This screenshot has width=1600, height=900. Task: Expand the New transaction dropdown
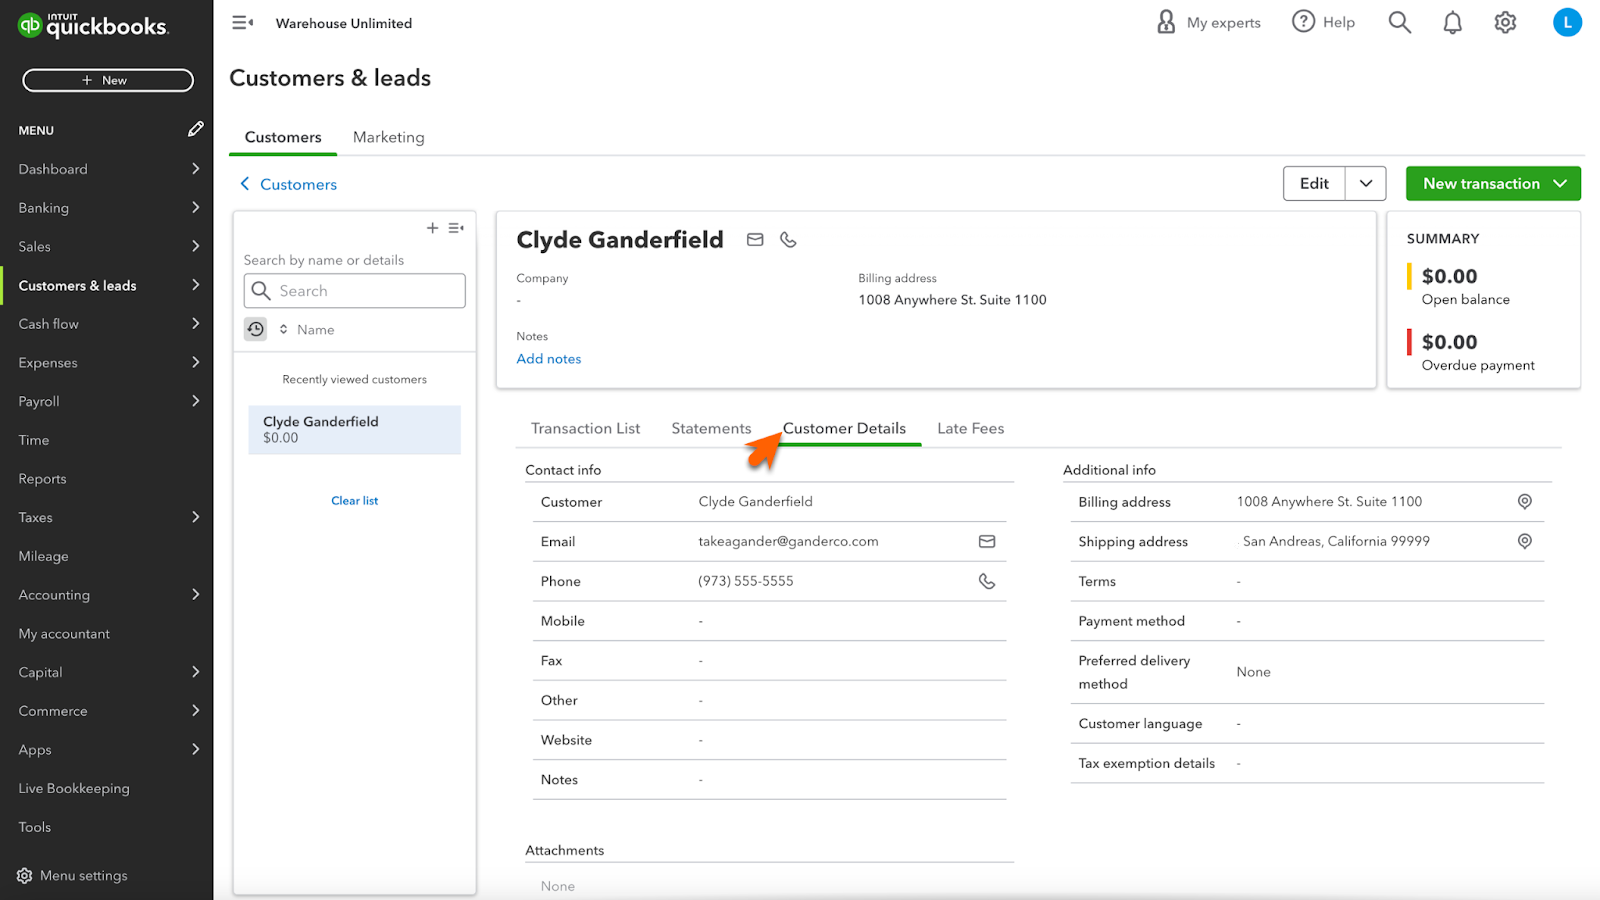tap(1560, 184)
